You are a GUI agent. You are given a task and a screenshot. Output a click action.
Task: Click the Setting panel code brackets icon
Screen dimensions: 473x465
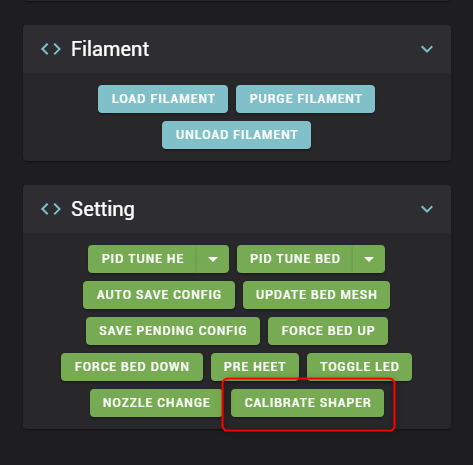coord(51,209)
